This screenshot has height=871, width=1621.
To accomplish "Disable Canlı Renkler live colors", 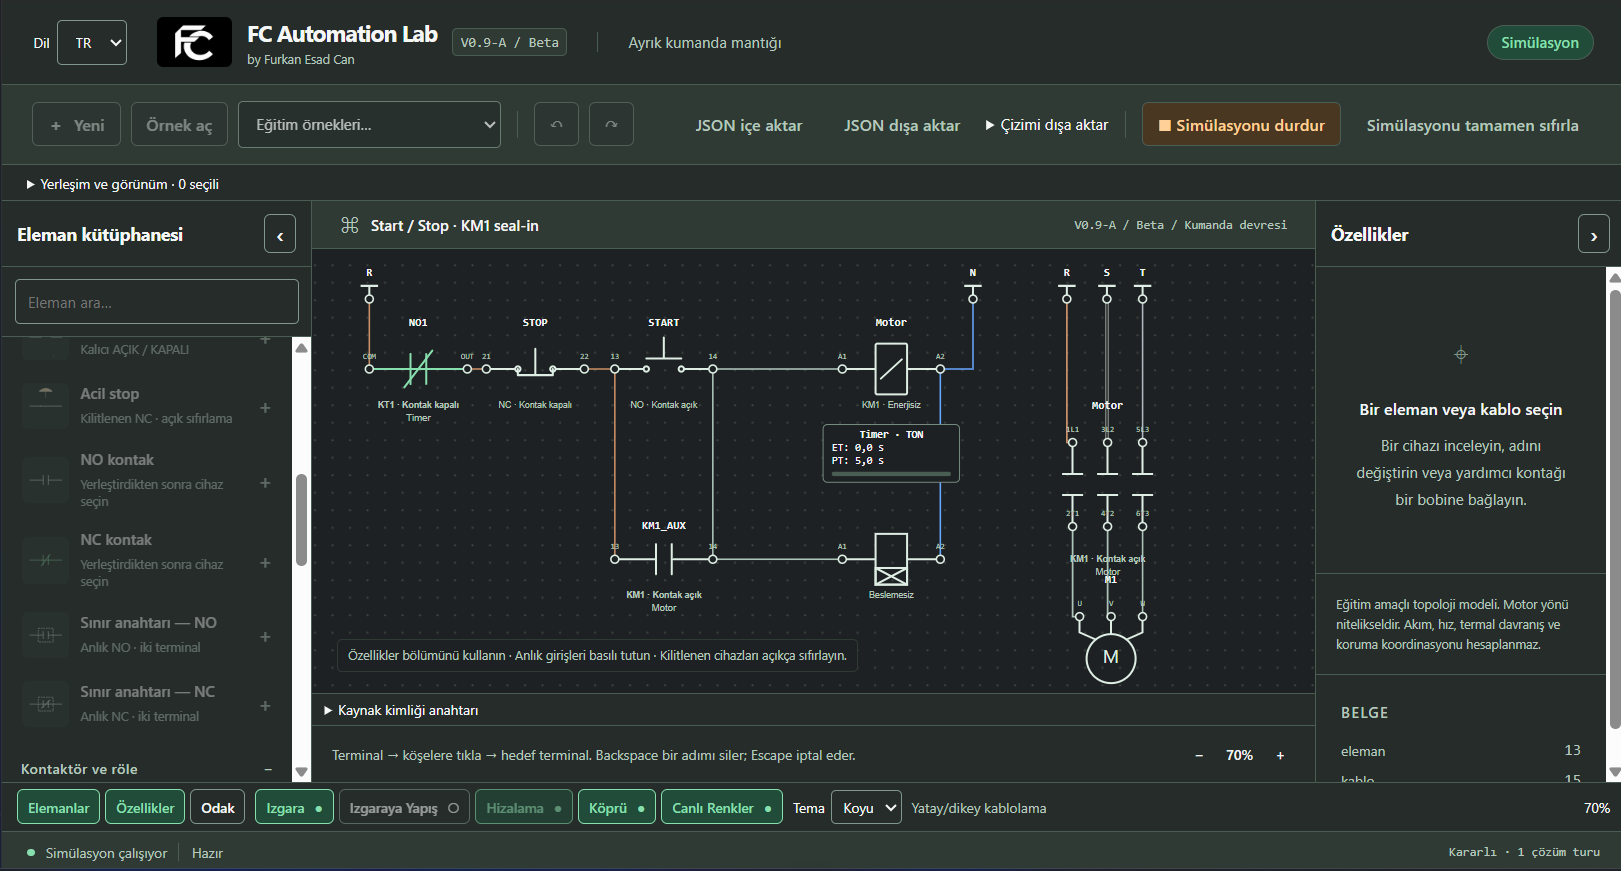I will [722, 808].
